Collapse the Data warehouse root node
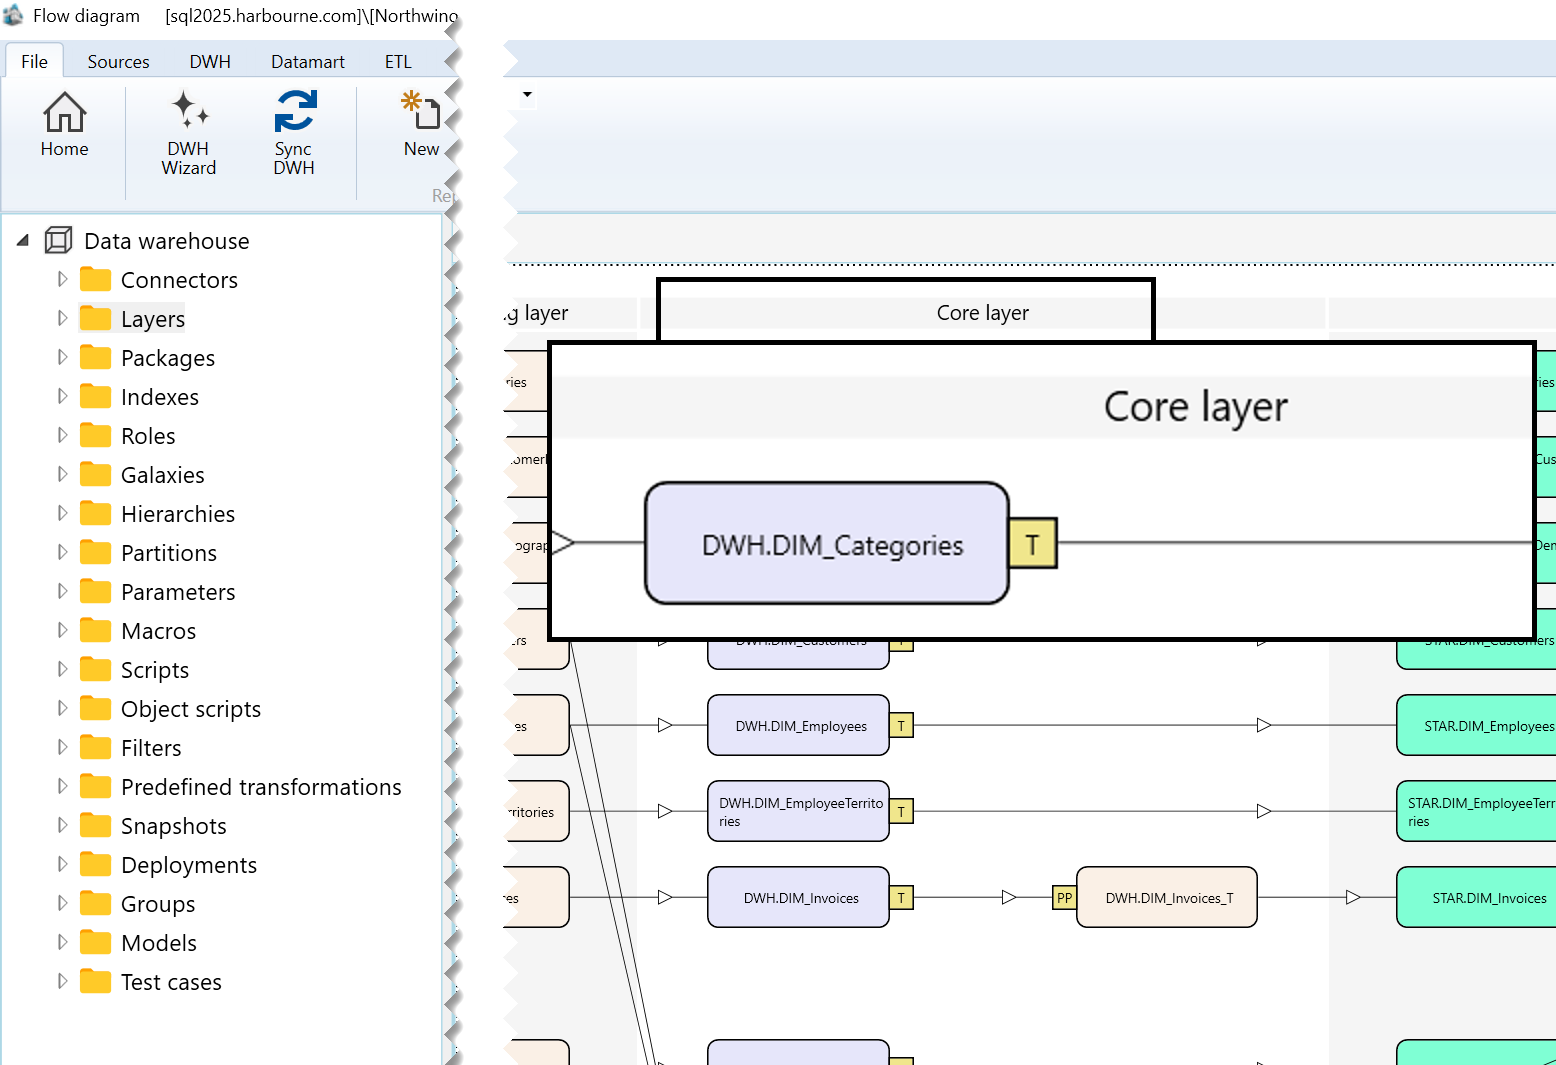1556x1065 pixels. 23,240
